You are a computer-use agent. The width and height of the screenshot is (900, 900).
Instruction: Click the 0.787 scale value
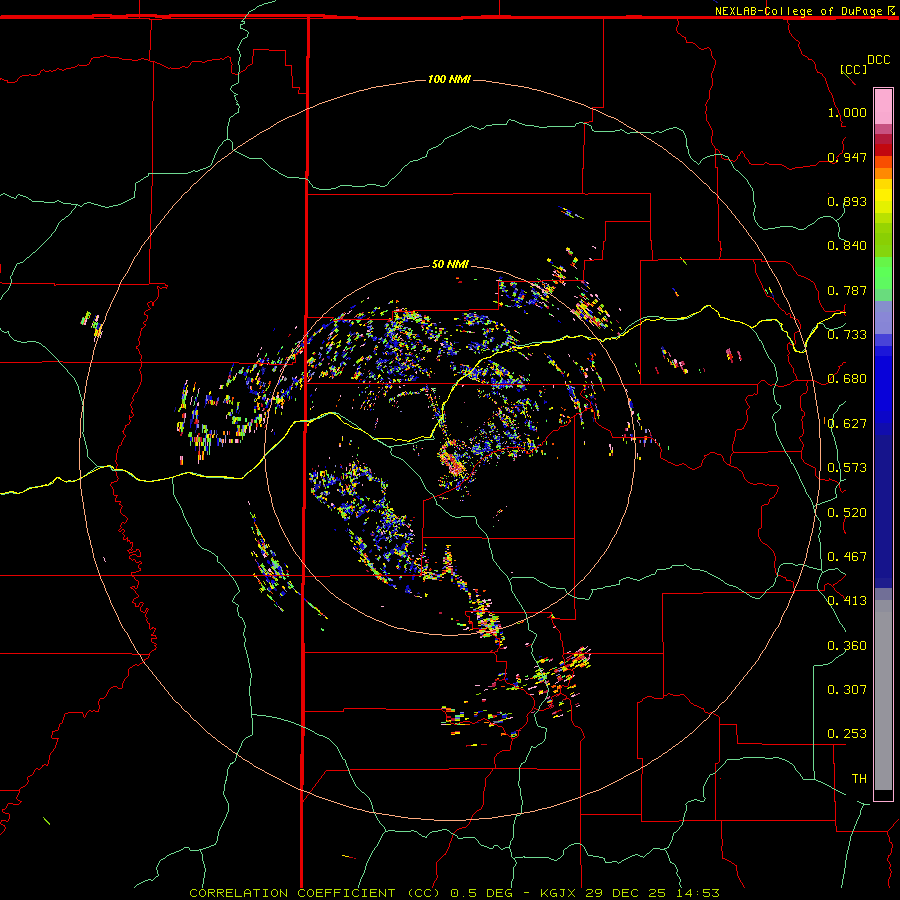pos(847,290)
